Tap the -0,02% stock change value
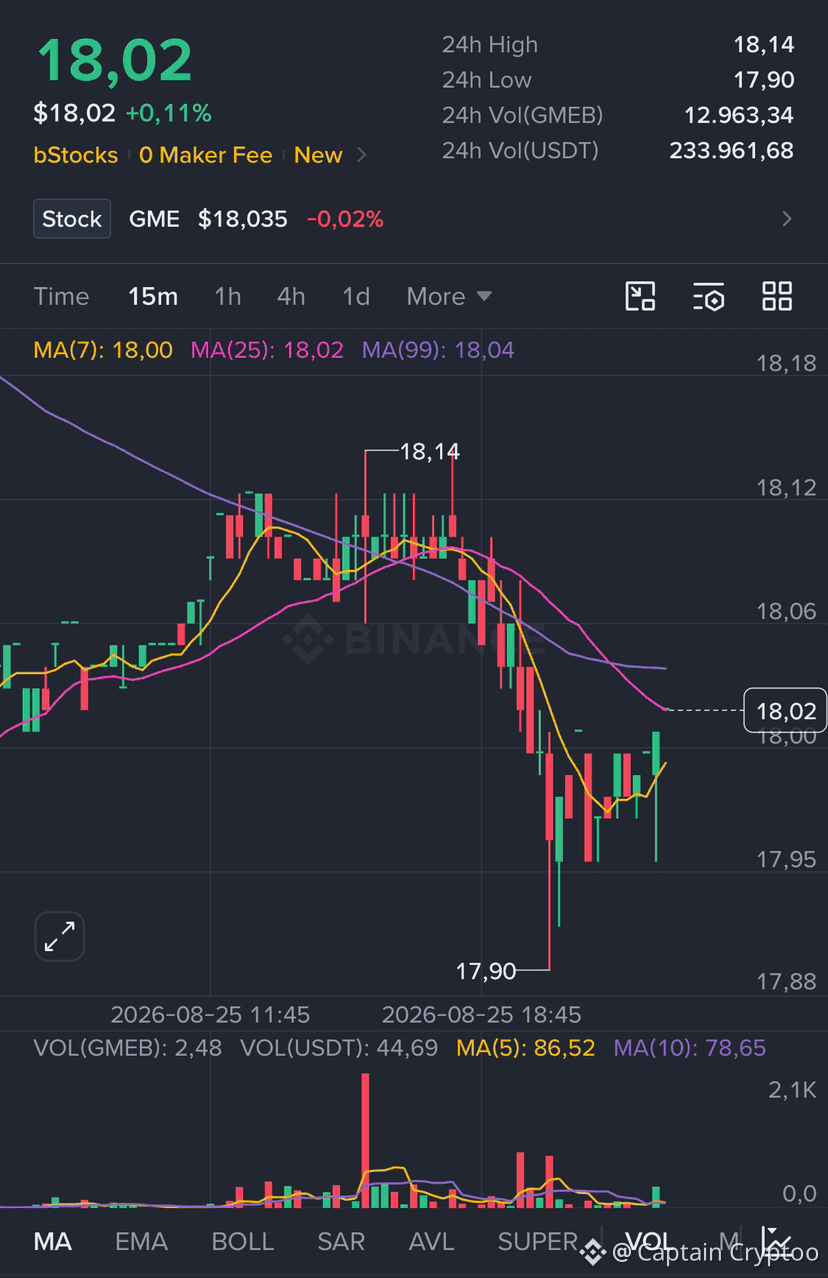The width and height of the screenshot is (828, 1278). coord(345,219)
